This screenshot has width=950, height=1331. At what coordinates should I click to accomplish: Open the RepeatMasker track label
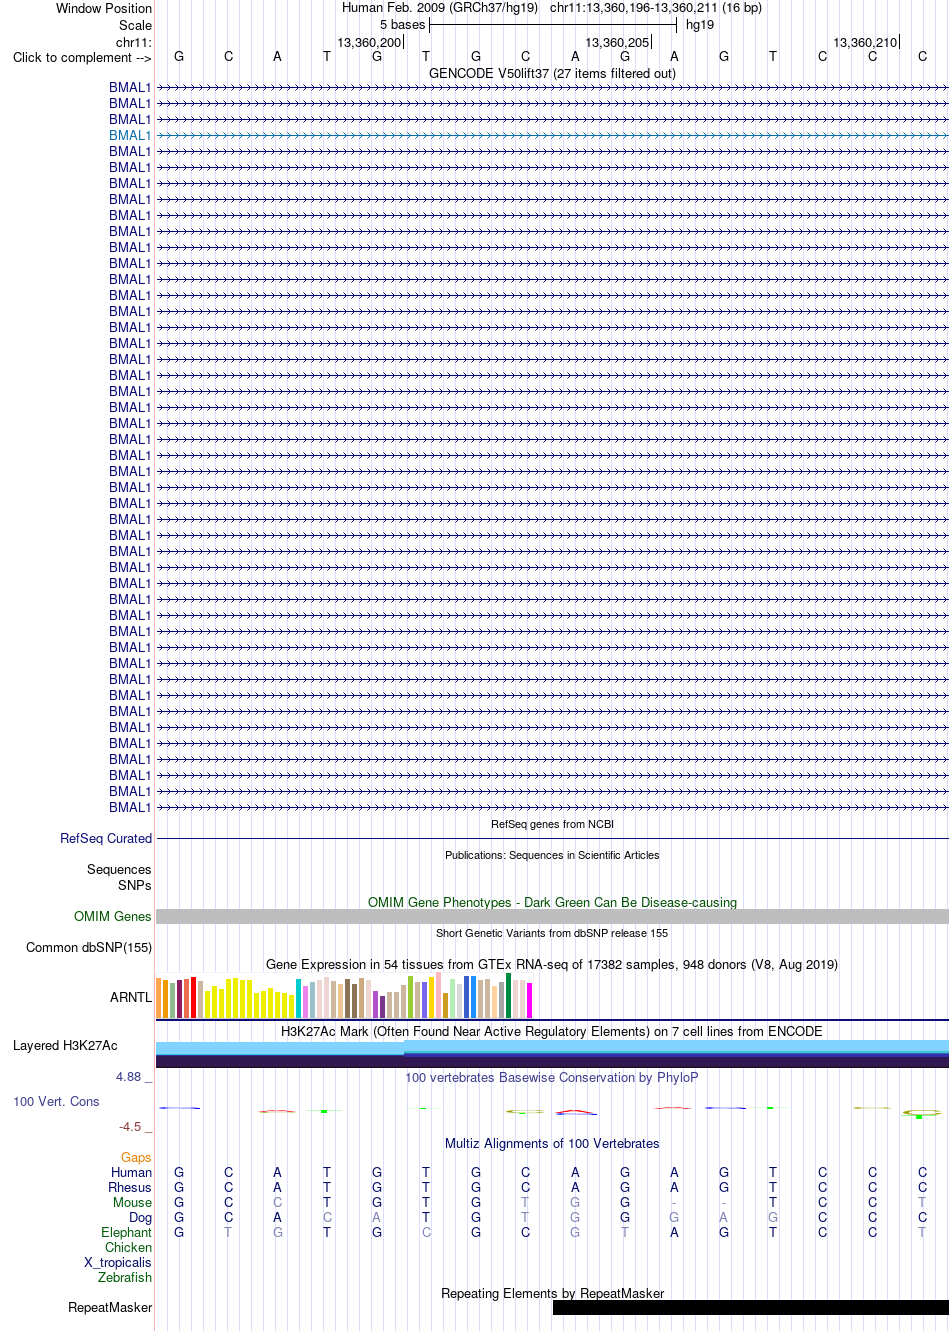tap(110, 1307)
